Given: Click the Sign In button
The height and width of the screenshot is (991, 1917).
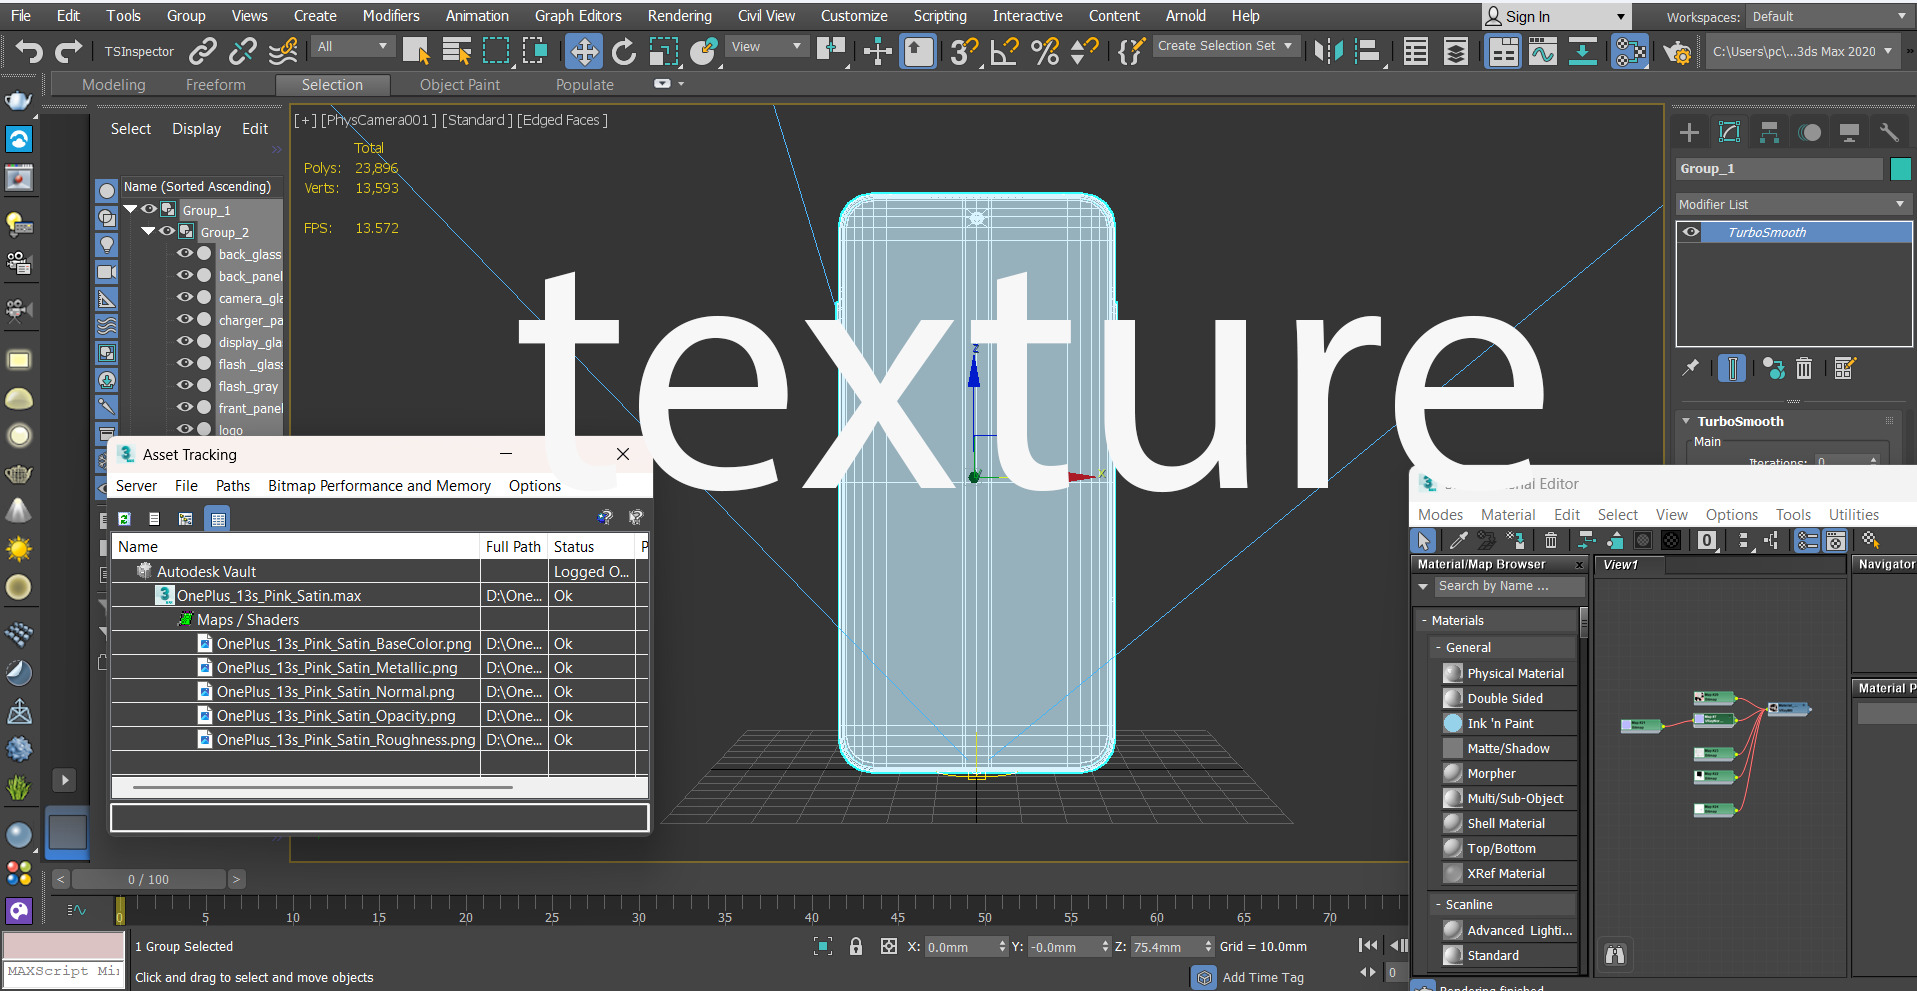Looking at the screenshot, I should (1556, 17).
